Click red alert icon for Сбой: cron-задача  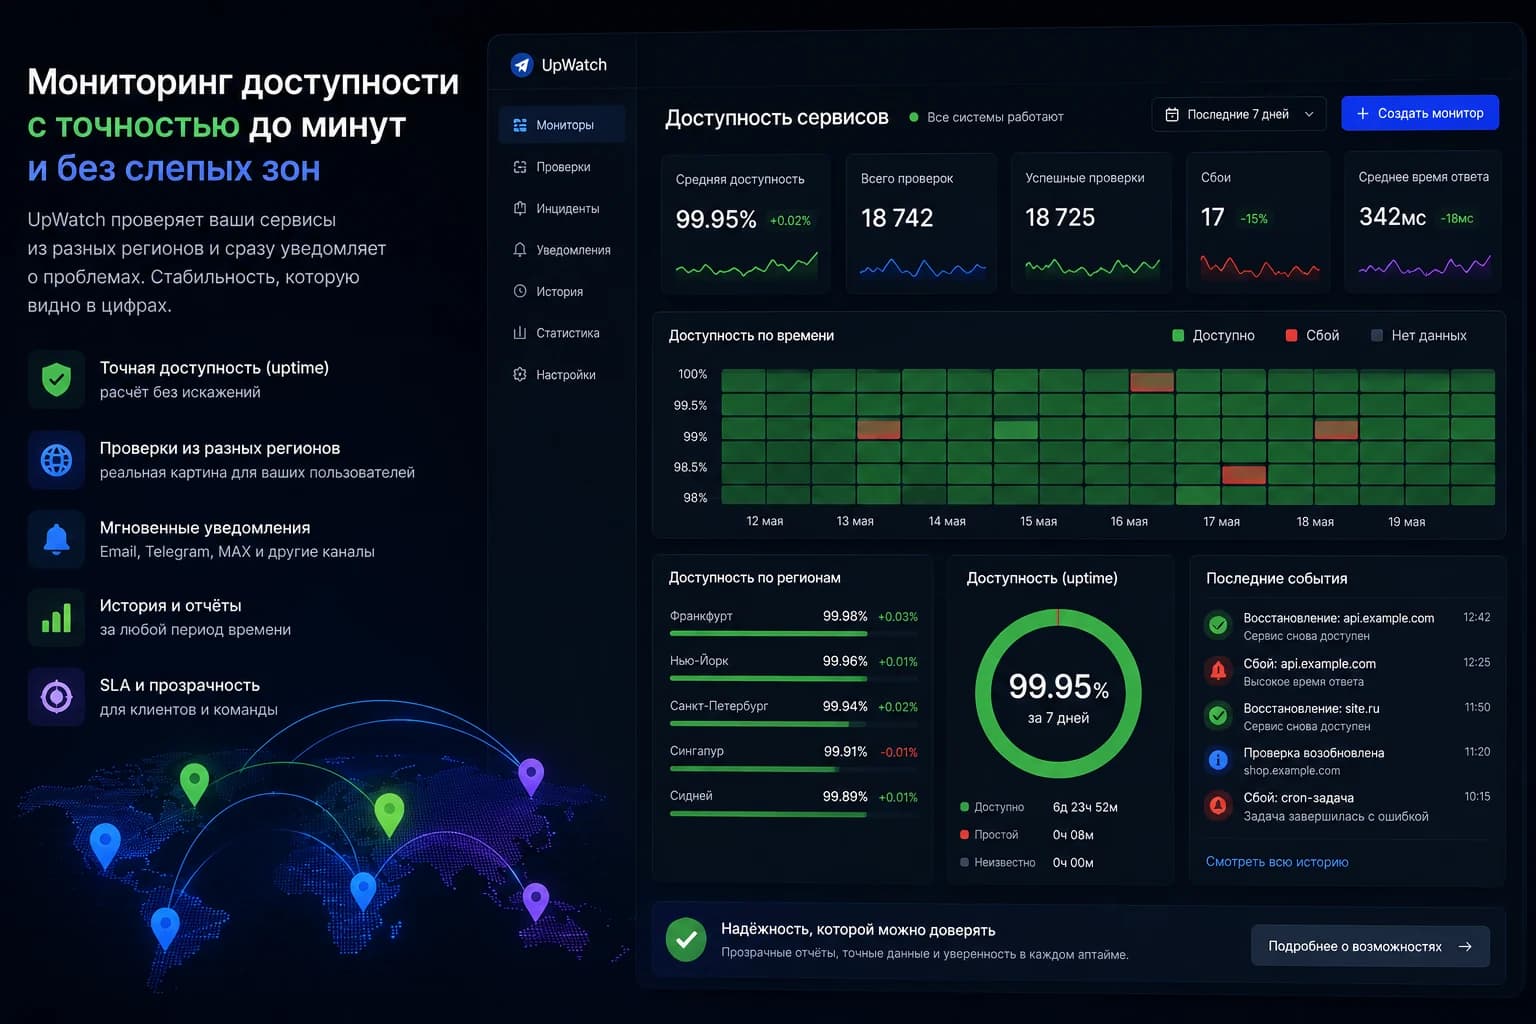click(1218, 805)
